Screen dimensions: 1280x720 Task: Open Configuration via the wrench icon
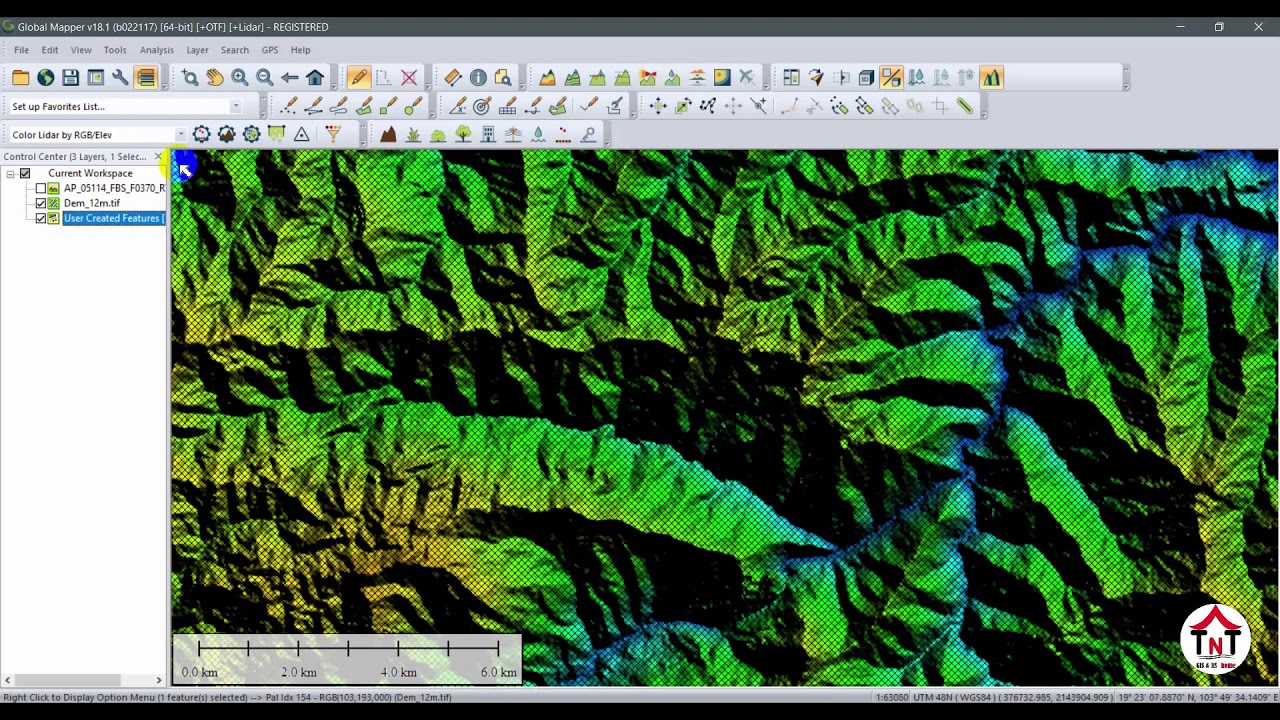click(120, 78)
